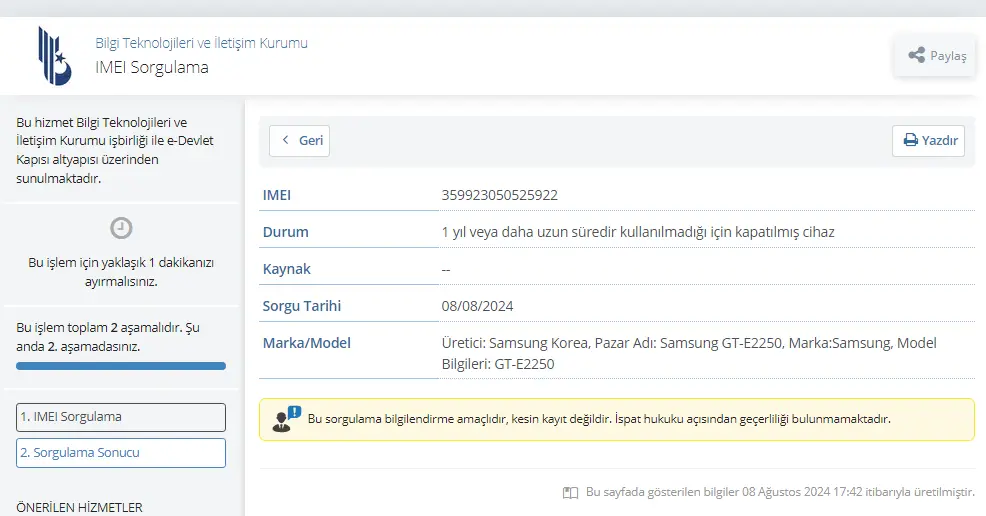986x516 pixels.
Task: Click the info person icon in yellow notice
Action: tap(287, 419)
